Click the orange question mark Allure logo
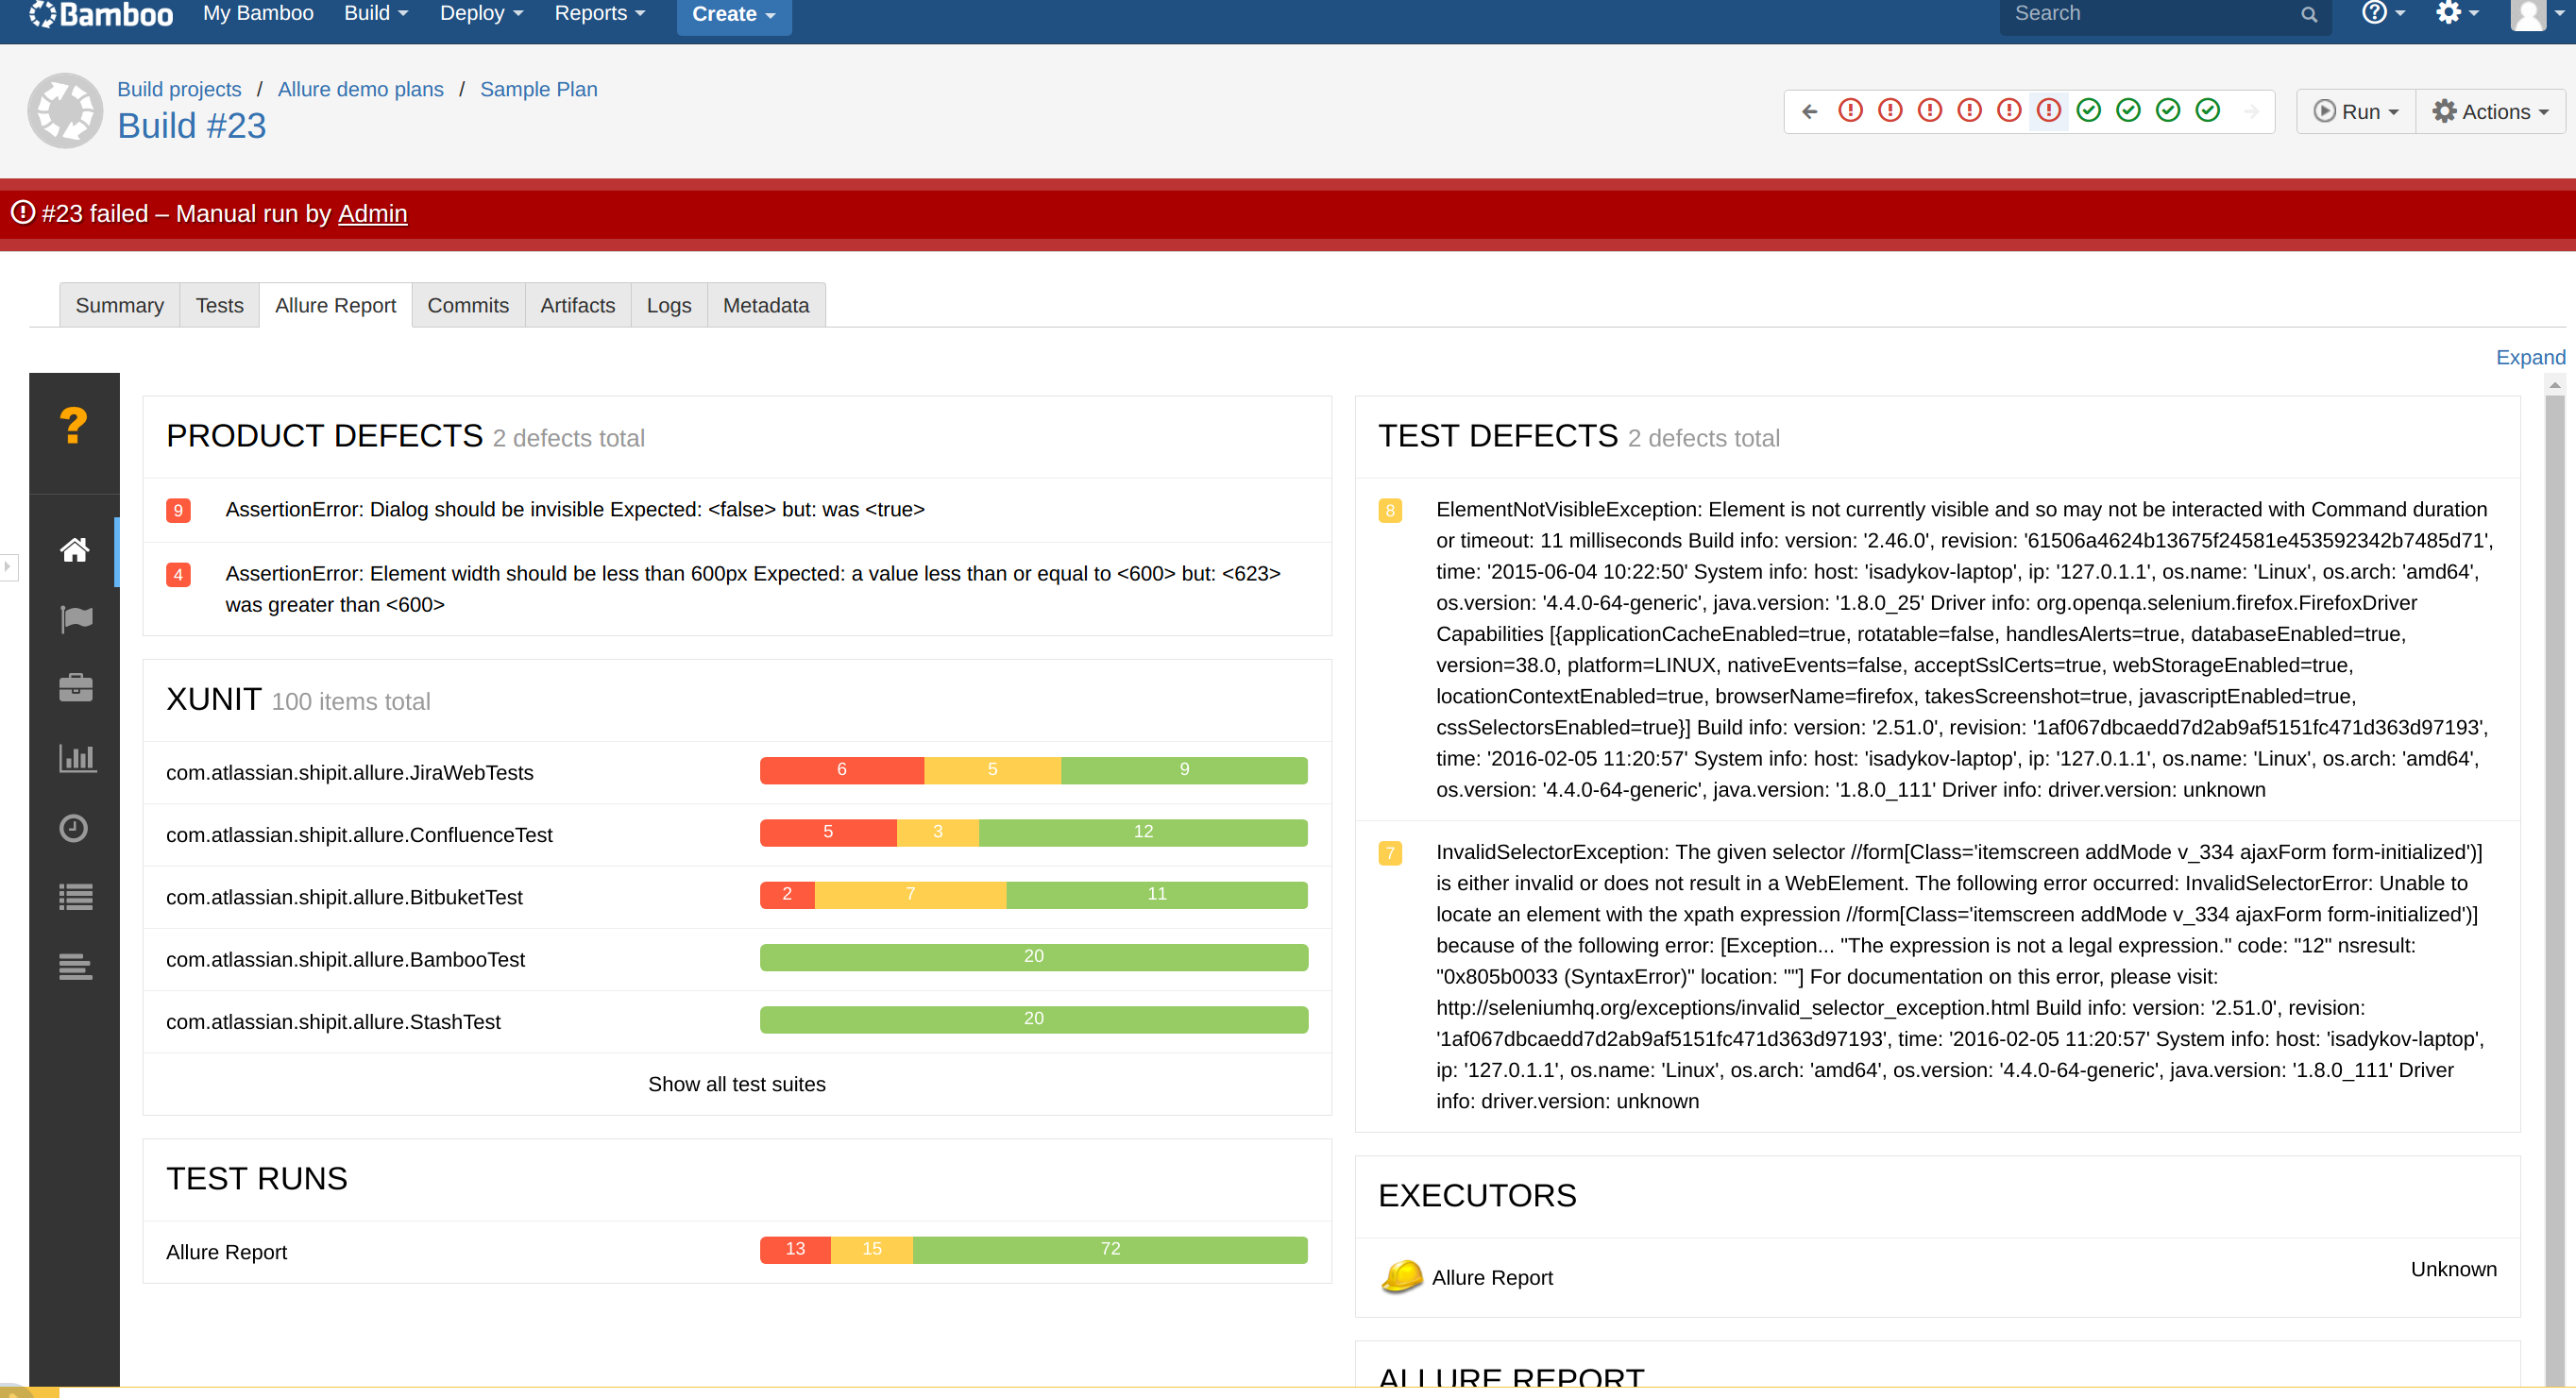Image resolution: width=2576 pixels, height=1398 pixels. click(x=74, y=426)
